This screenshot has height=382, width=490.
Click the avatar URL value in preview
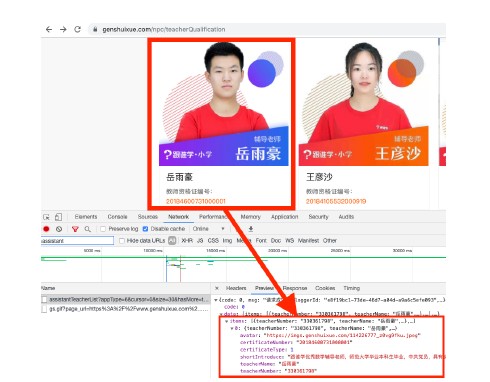click(342, 335)
